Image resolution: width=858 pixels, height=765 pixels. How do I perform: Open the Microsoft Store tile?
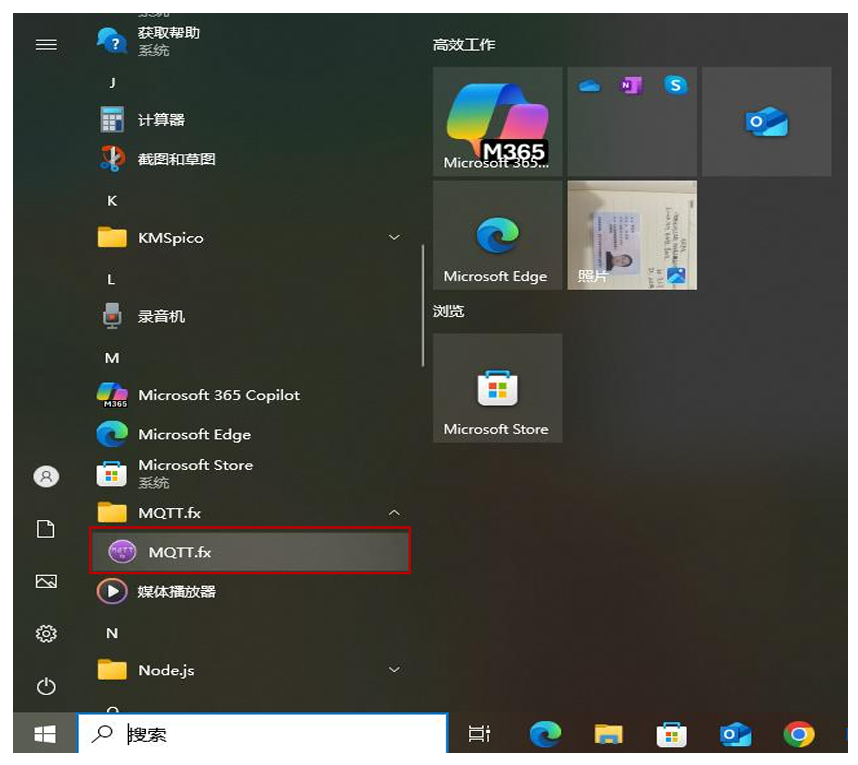pos(497,388)
